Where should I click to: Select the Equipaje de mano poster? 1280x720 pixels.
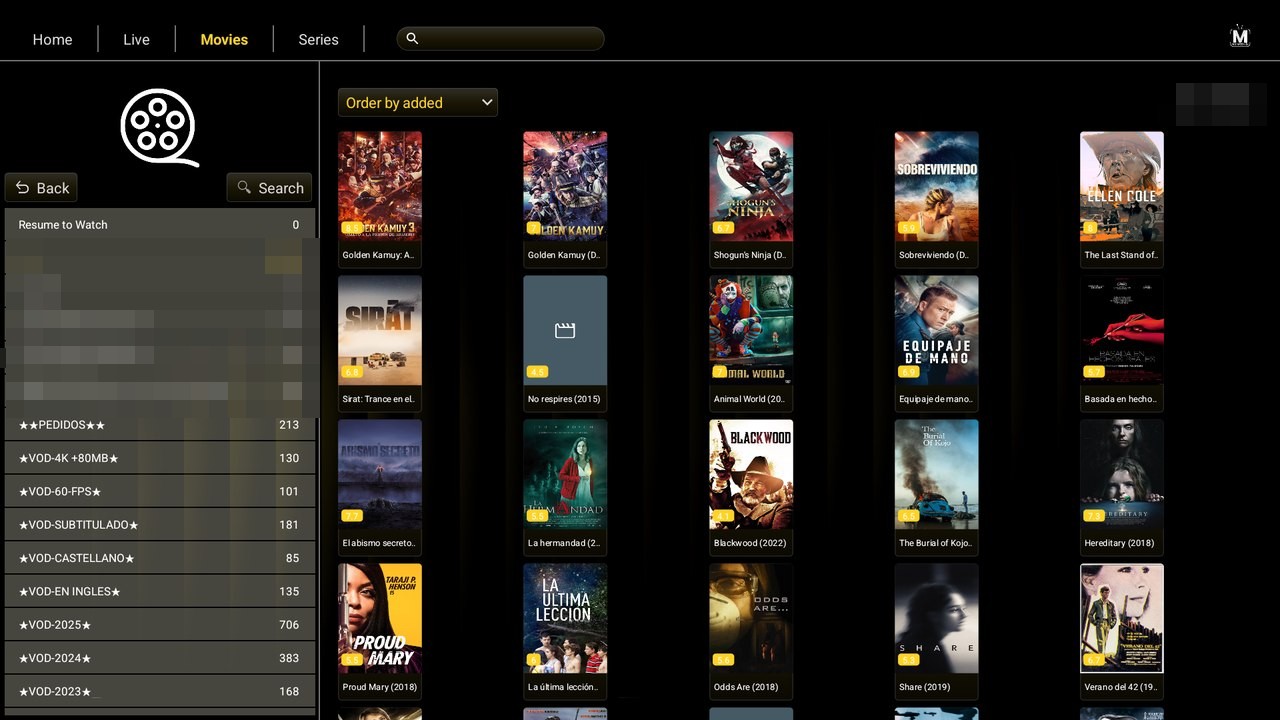pos(936,330)
